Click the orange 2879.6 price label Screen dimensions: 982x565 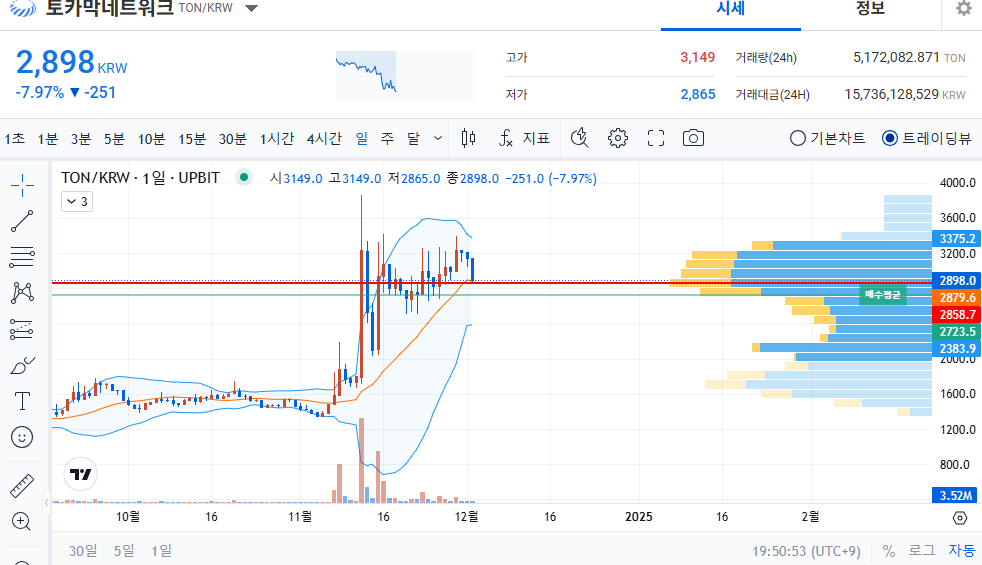[957, 298]
